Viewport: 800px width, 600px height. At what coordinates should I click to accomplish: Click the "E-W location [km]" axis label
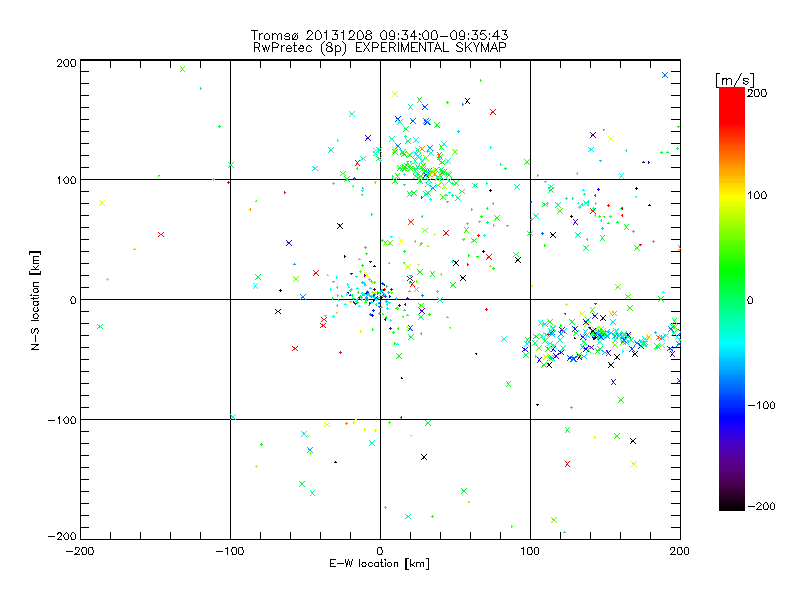(379, 563)
